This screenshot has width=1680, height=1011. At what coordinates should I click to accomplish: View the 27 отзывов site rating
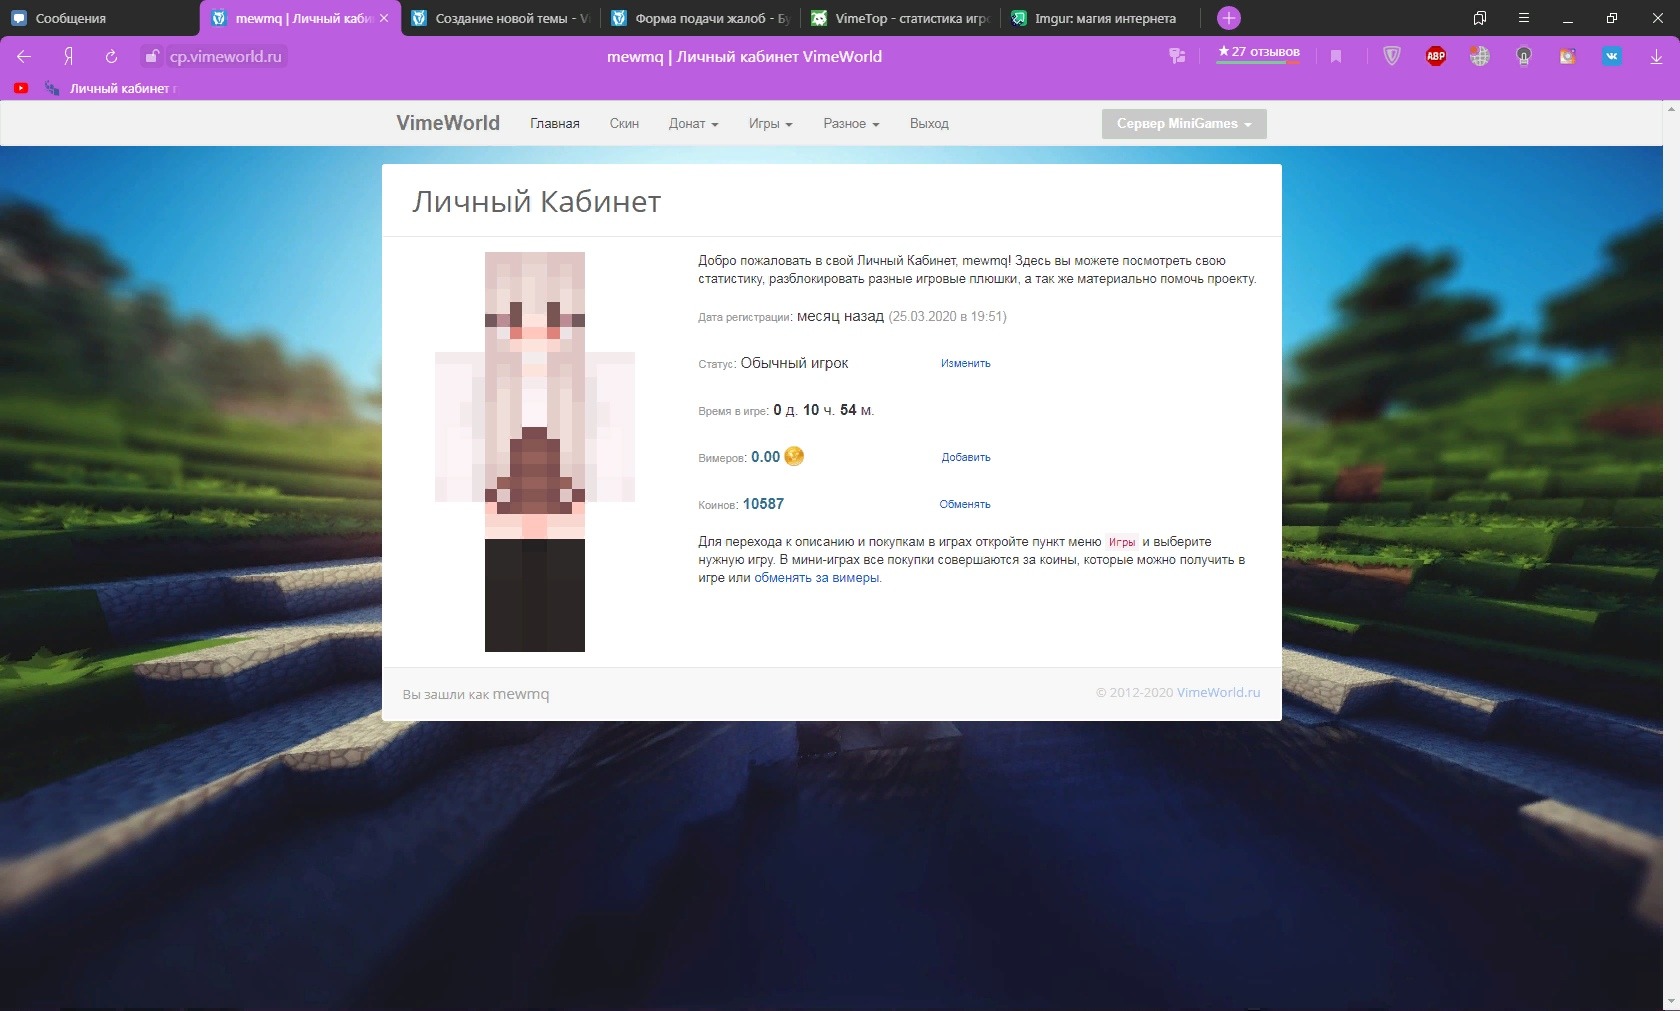point(1258,53)
